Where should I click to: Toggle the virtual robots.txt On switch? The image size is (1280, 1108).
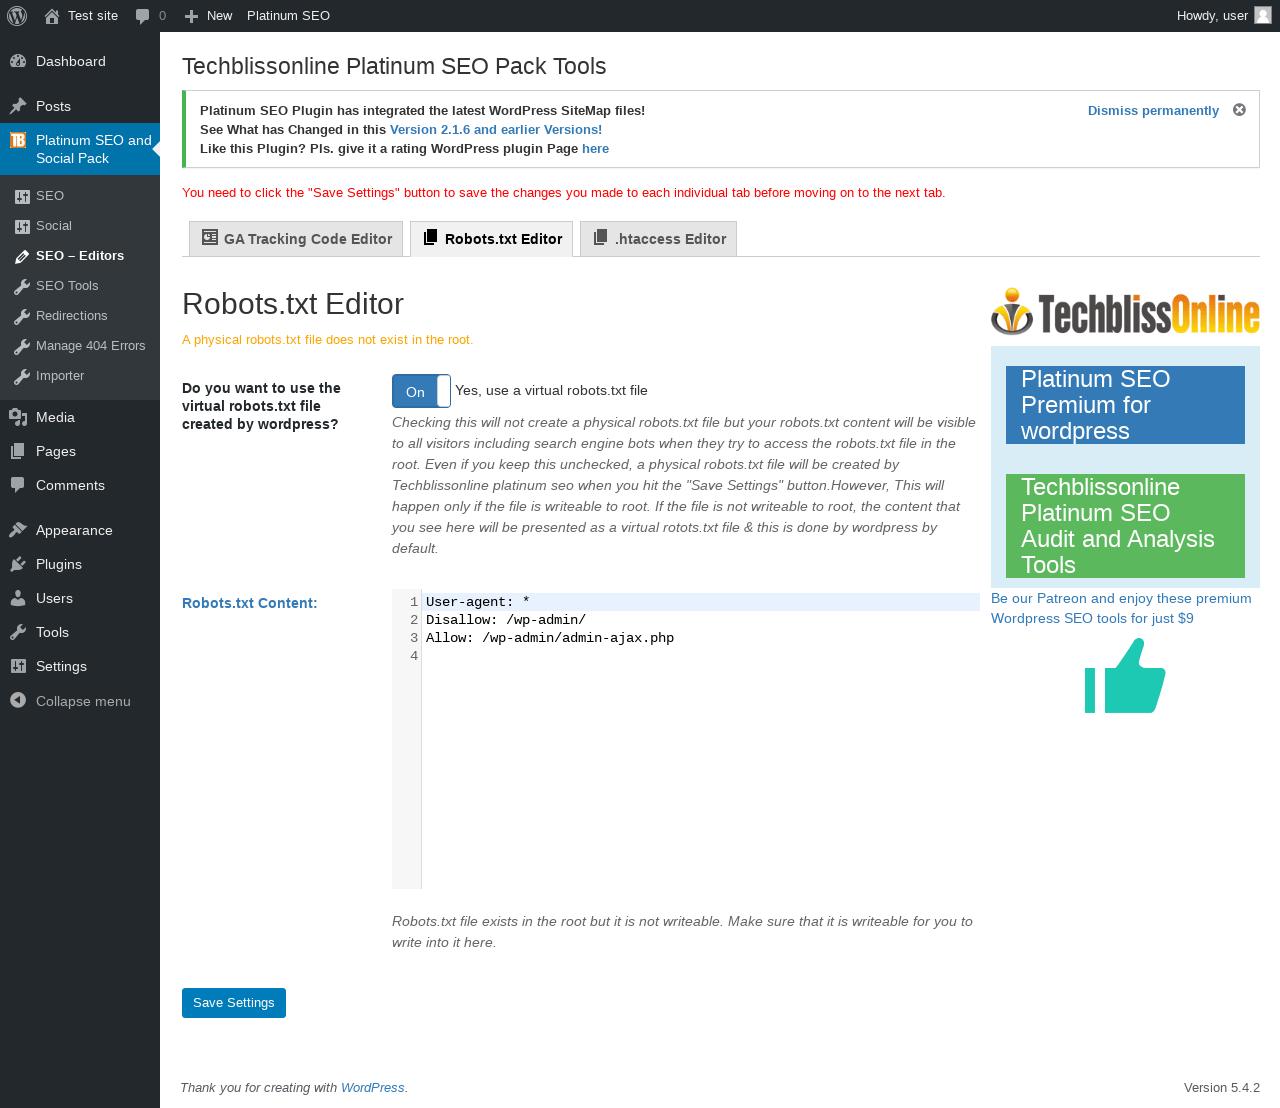tap(421, 391)
